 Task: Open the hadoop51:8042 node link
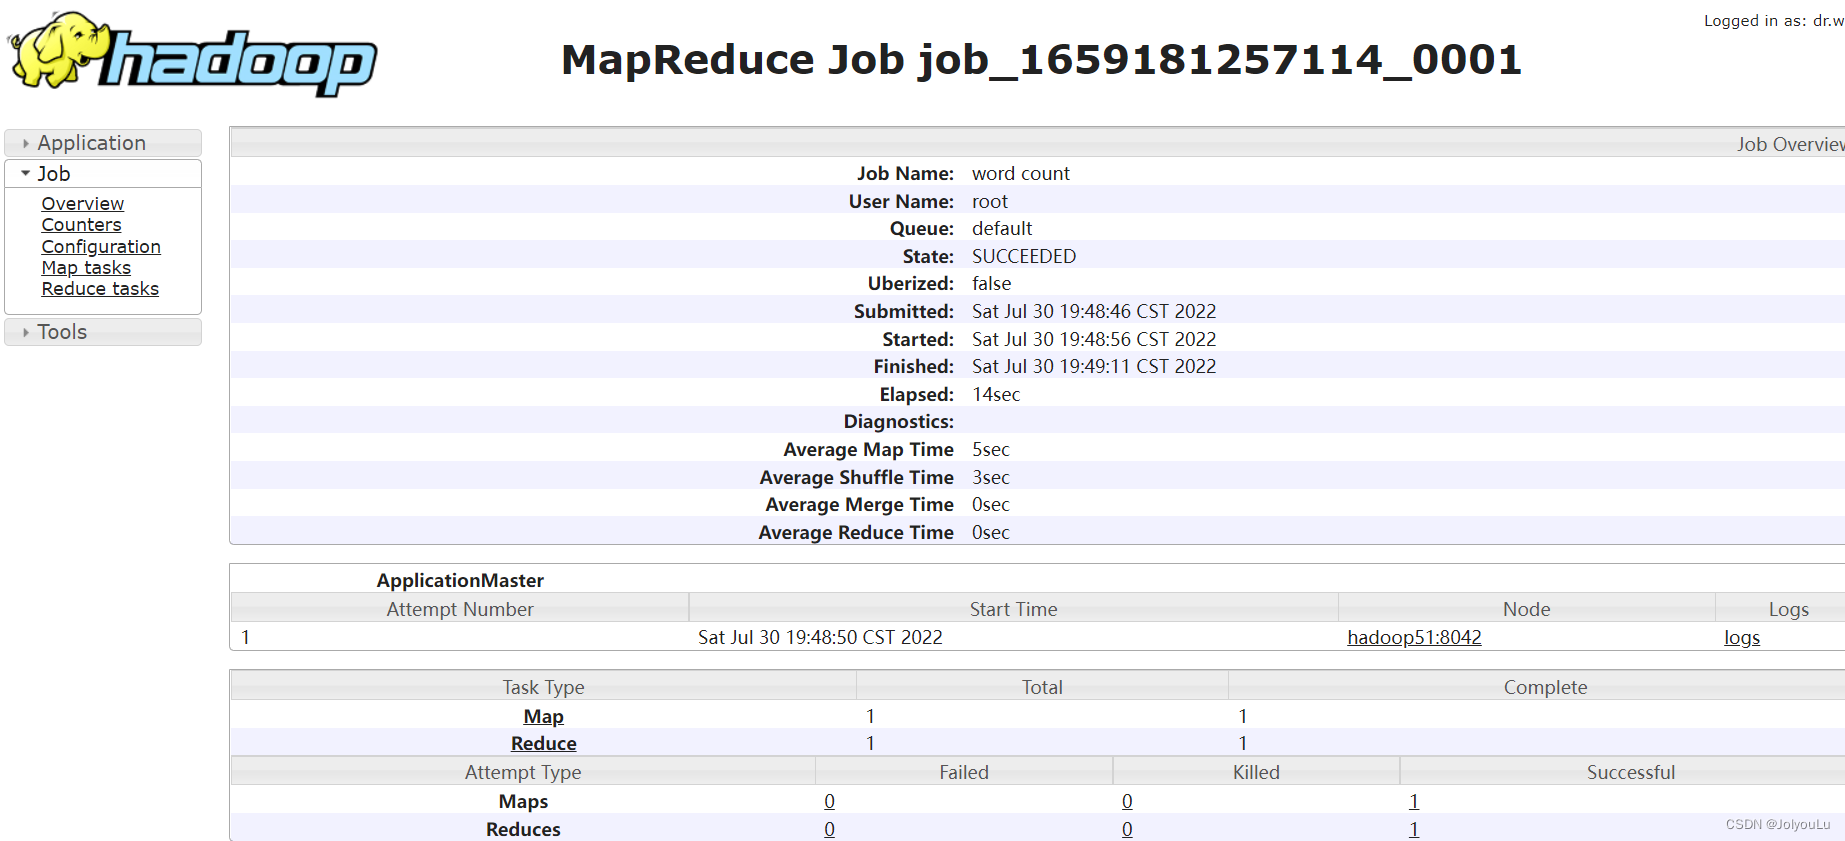(x=1413, y=638)
